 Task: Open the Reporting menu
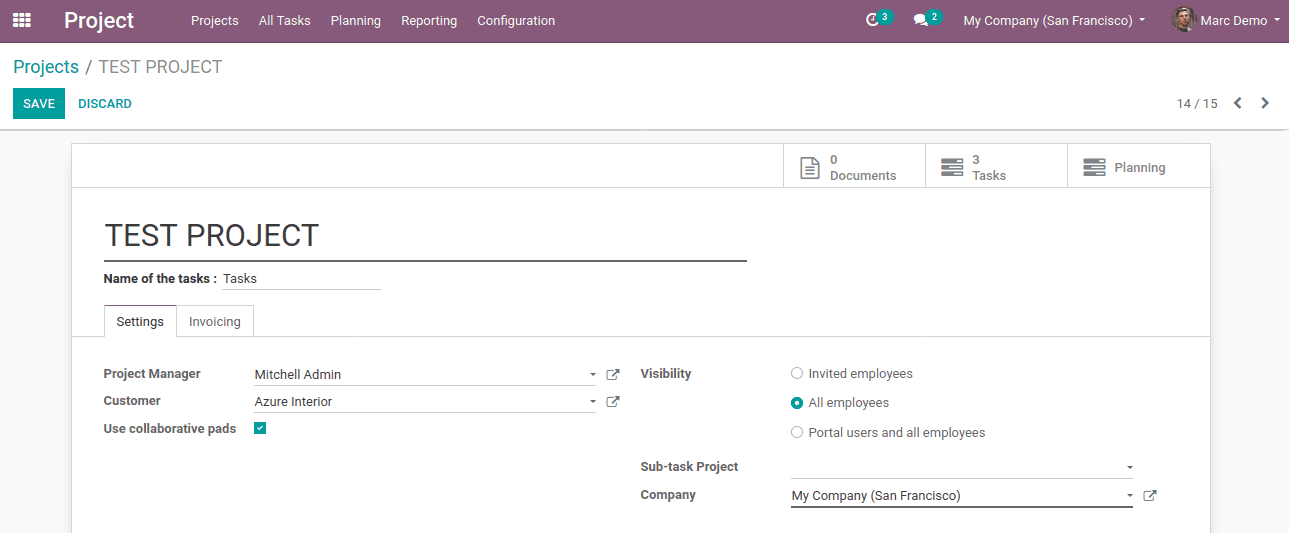[x=429, y=20]
